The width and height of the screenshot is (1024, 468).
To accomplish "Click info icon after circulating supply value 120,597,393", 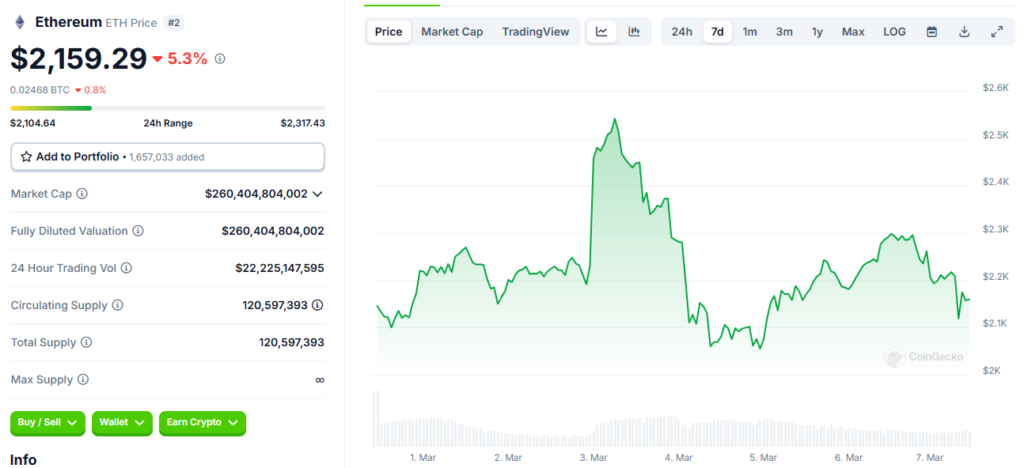I will click(317, 305).
